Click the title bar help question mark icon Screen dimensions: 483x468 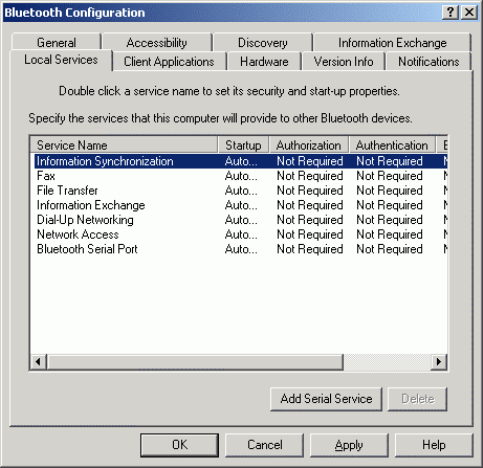pos(450,12)
